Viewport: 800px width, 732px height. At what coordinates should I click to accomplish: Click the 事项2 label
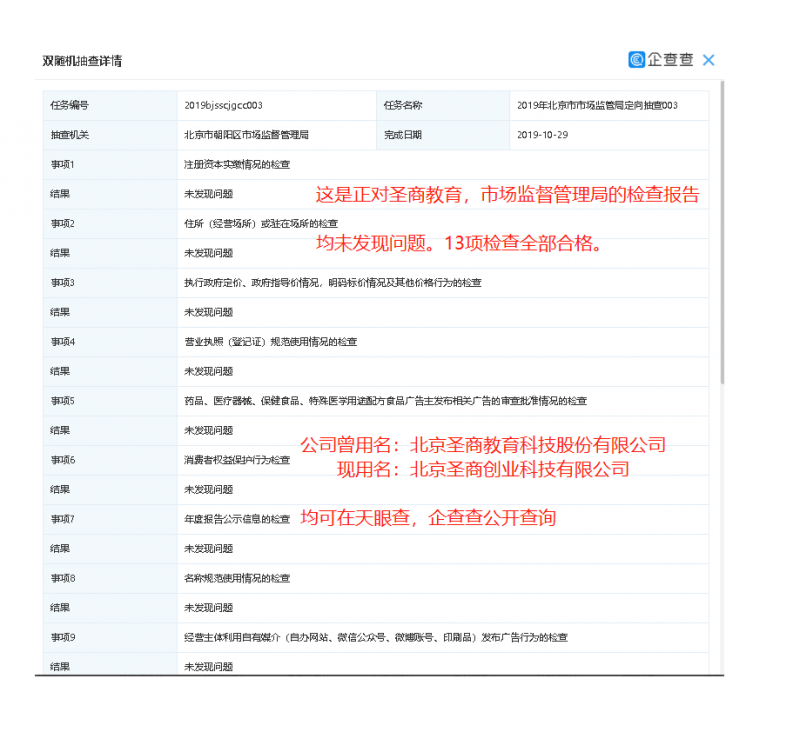tap(62, 224)
